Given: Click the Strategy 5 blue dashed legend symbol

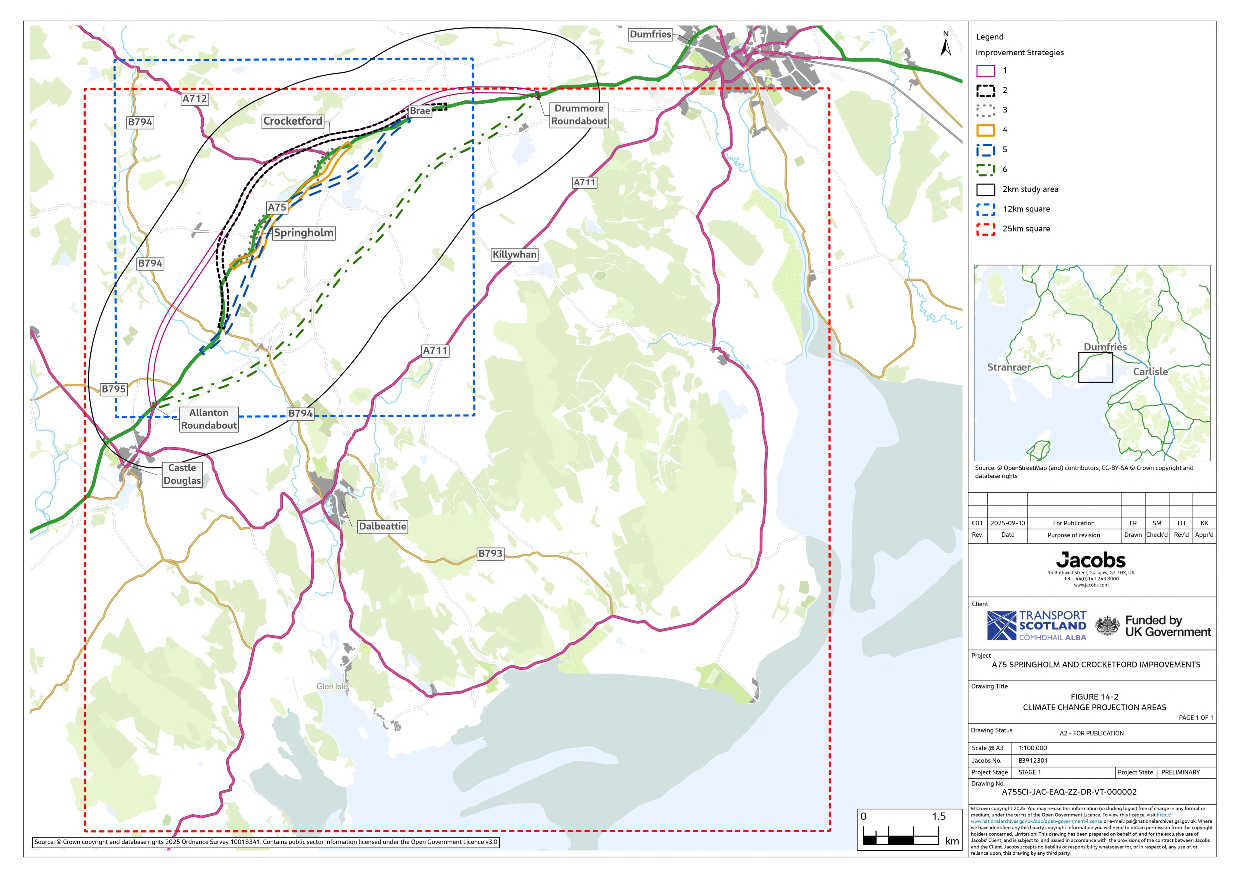Looking at the screenshot, I should [x=985, y=150].
